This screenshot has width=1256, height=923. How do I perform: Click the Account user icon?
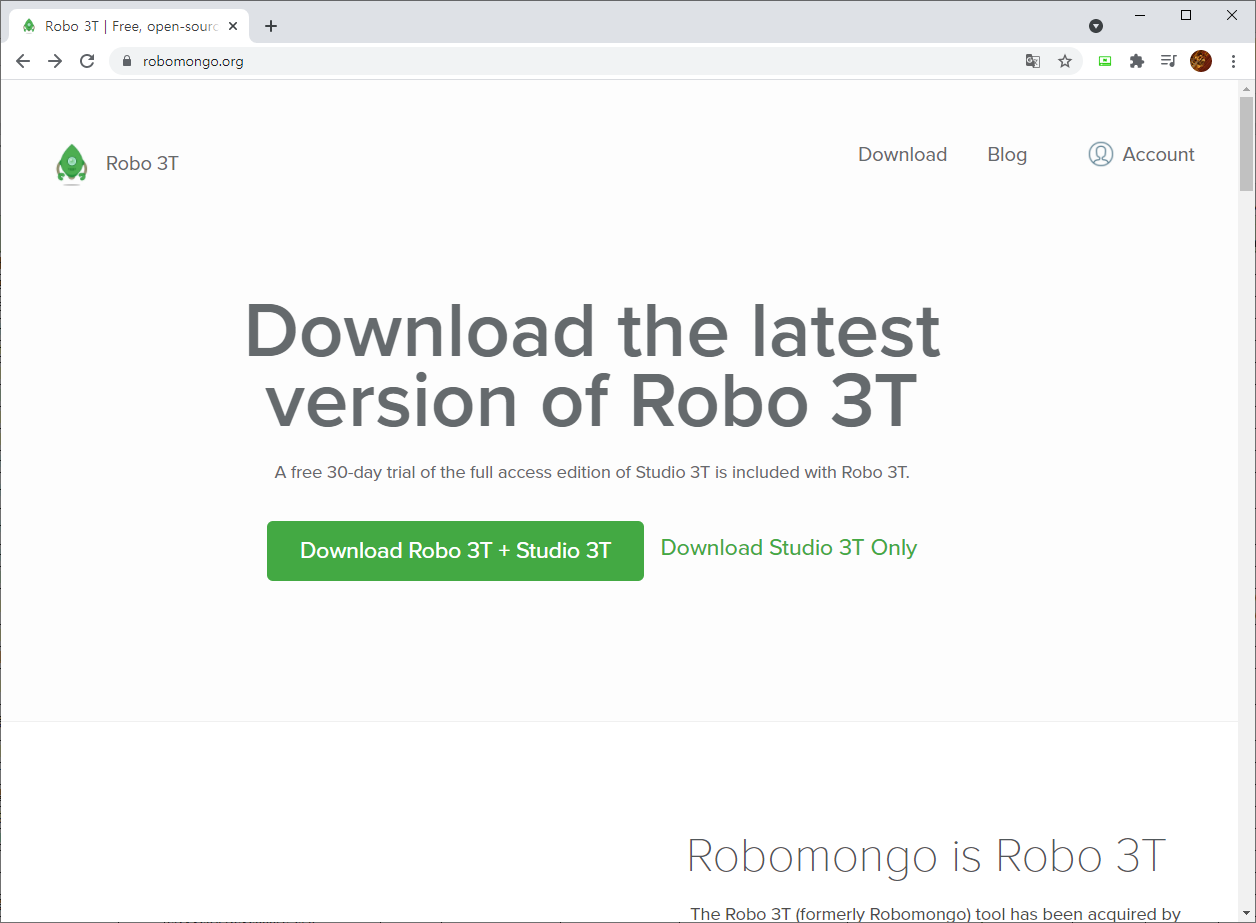tap(1101, 154)
